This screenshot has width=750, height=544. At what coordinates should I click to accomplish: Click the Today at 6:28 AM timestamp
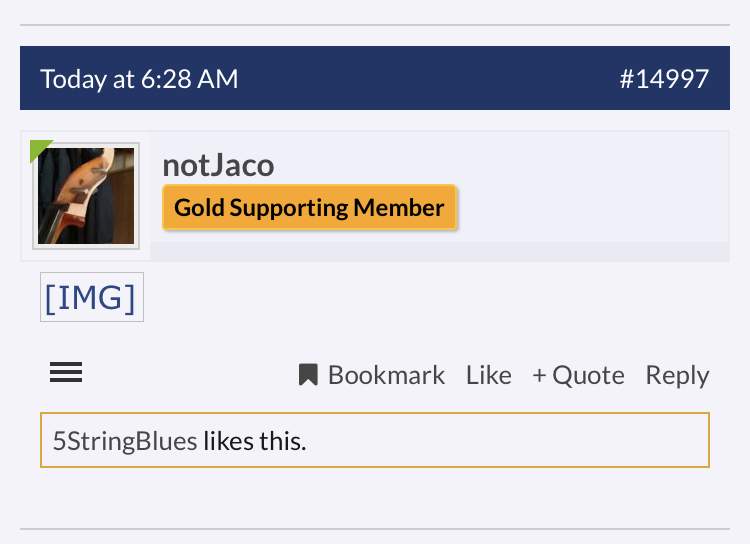tap(139, 79)
